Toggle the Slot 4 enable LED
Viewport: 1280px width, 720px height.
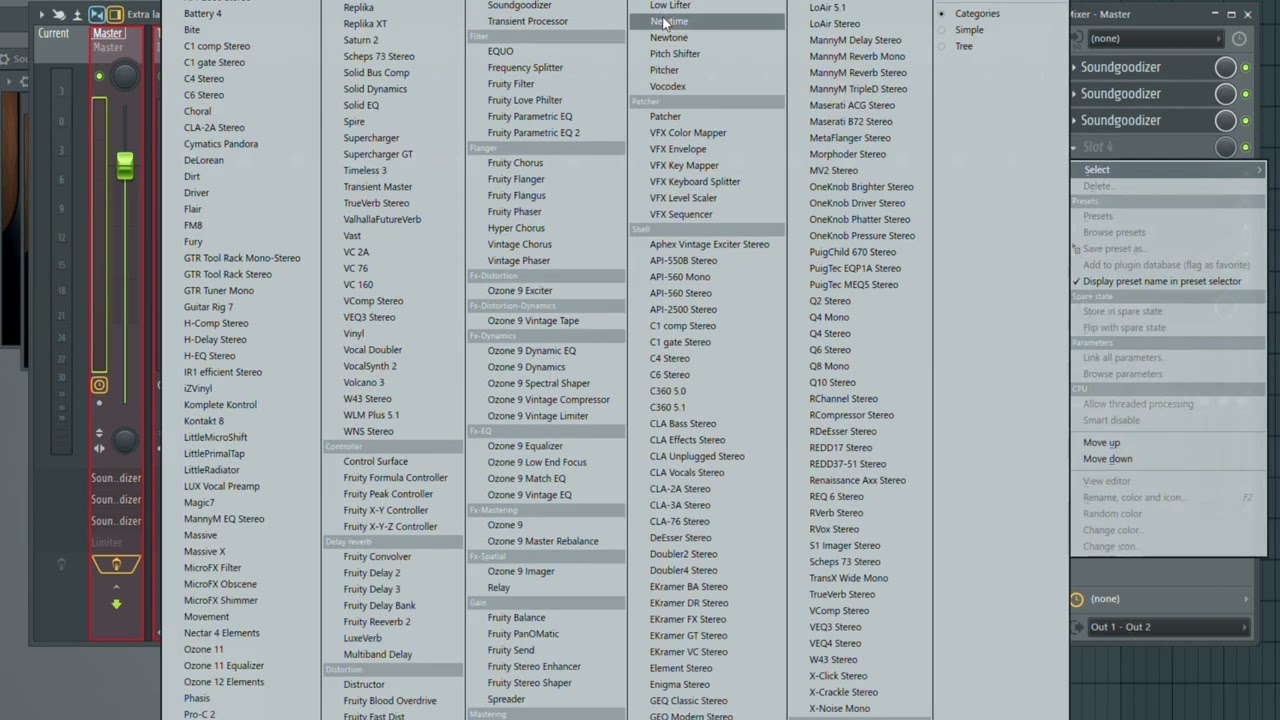tap(1246, 147)
